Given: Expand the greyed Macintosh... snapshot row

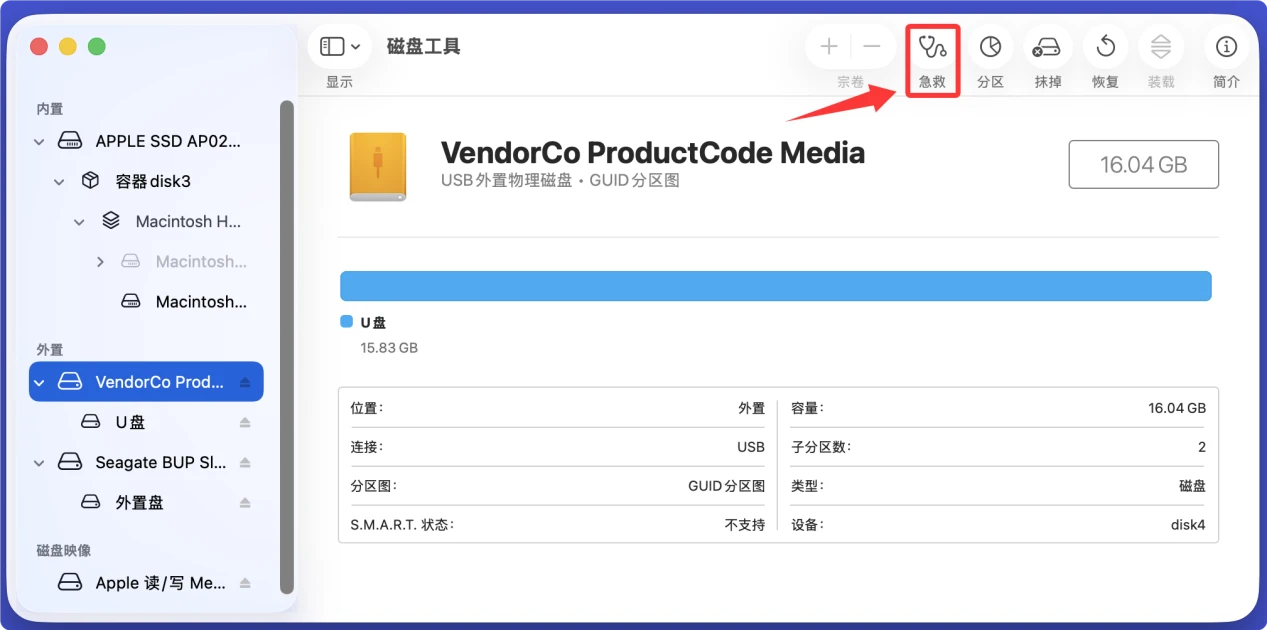Looking at the screenshot, I should (100, 262).
